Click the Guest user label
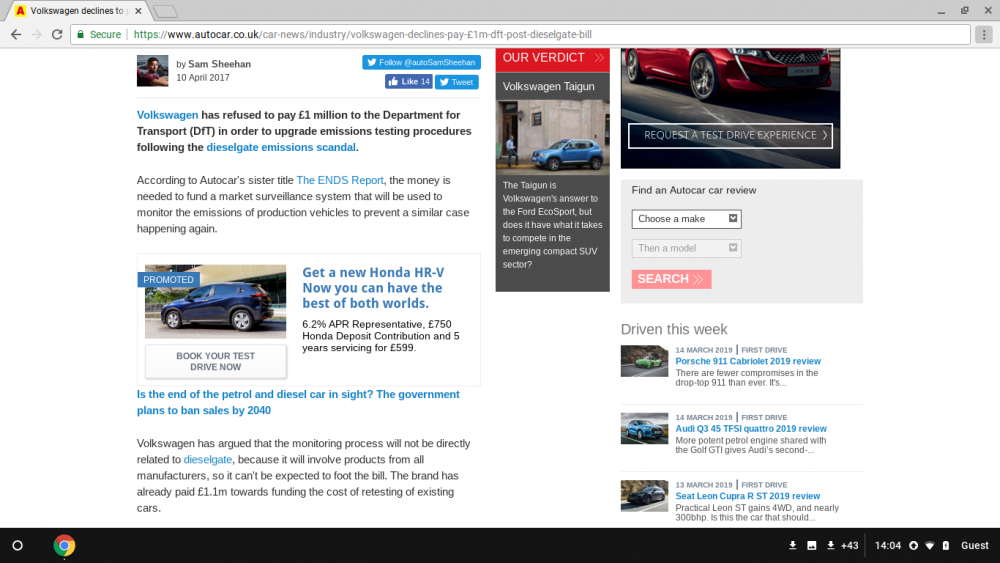The height and width of the screenshot is (563, 1000). pyautogui.click(x=974, y=546)
